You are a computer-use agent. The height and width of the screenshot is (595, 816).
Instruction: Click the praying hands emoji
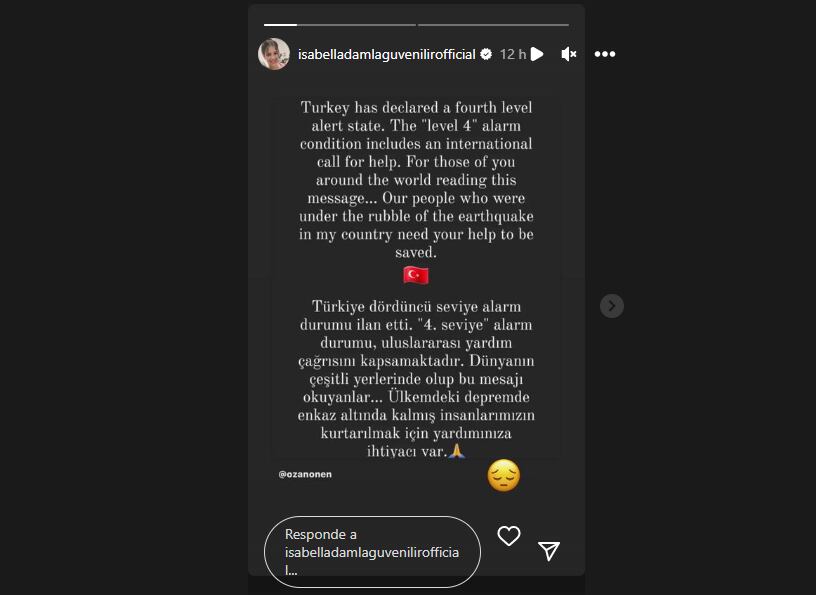click(456, 450)
